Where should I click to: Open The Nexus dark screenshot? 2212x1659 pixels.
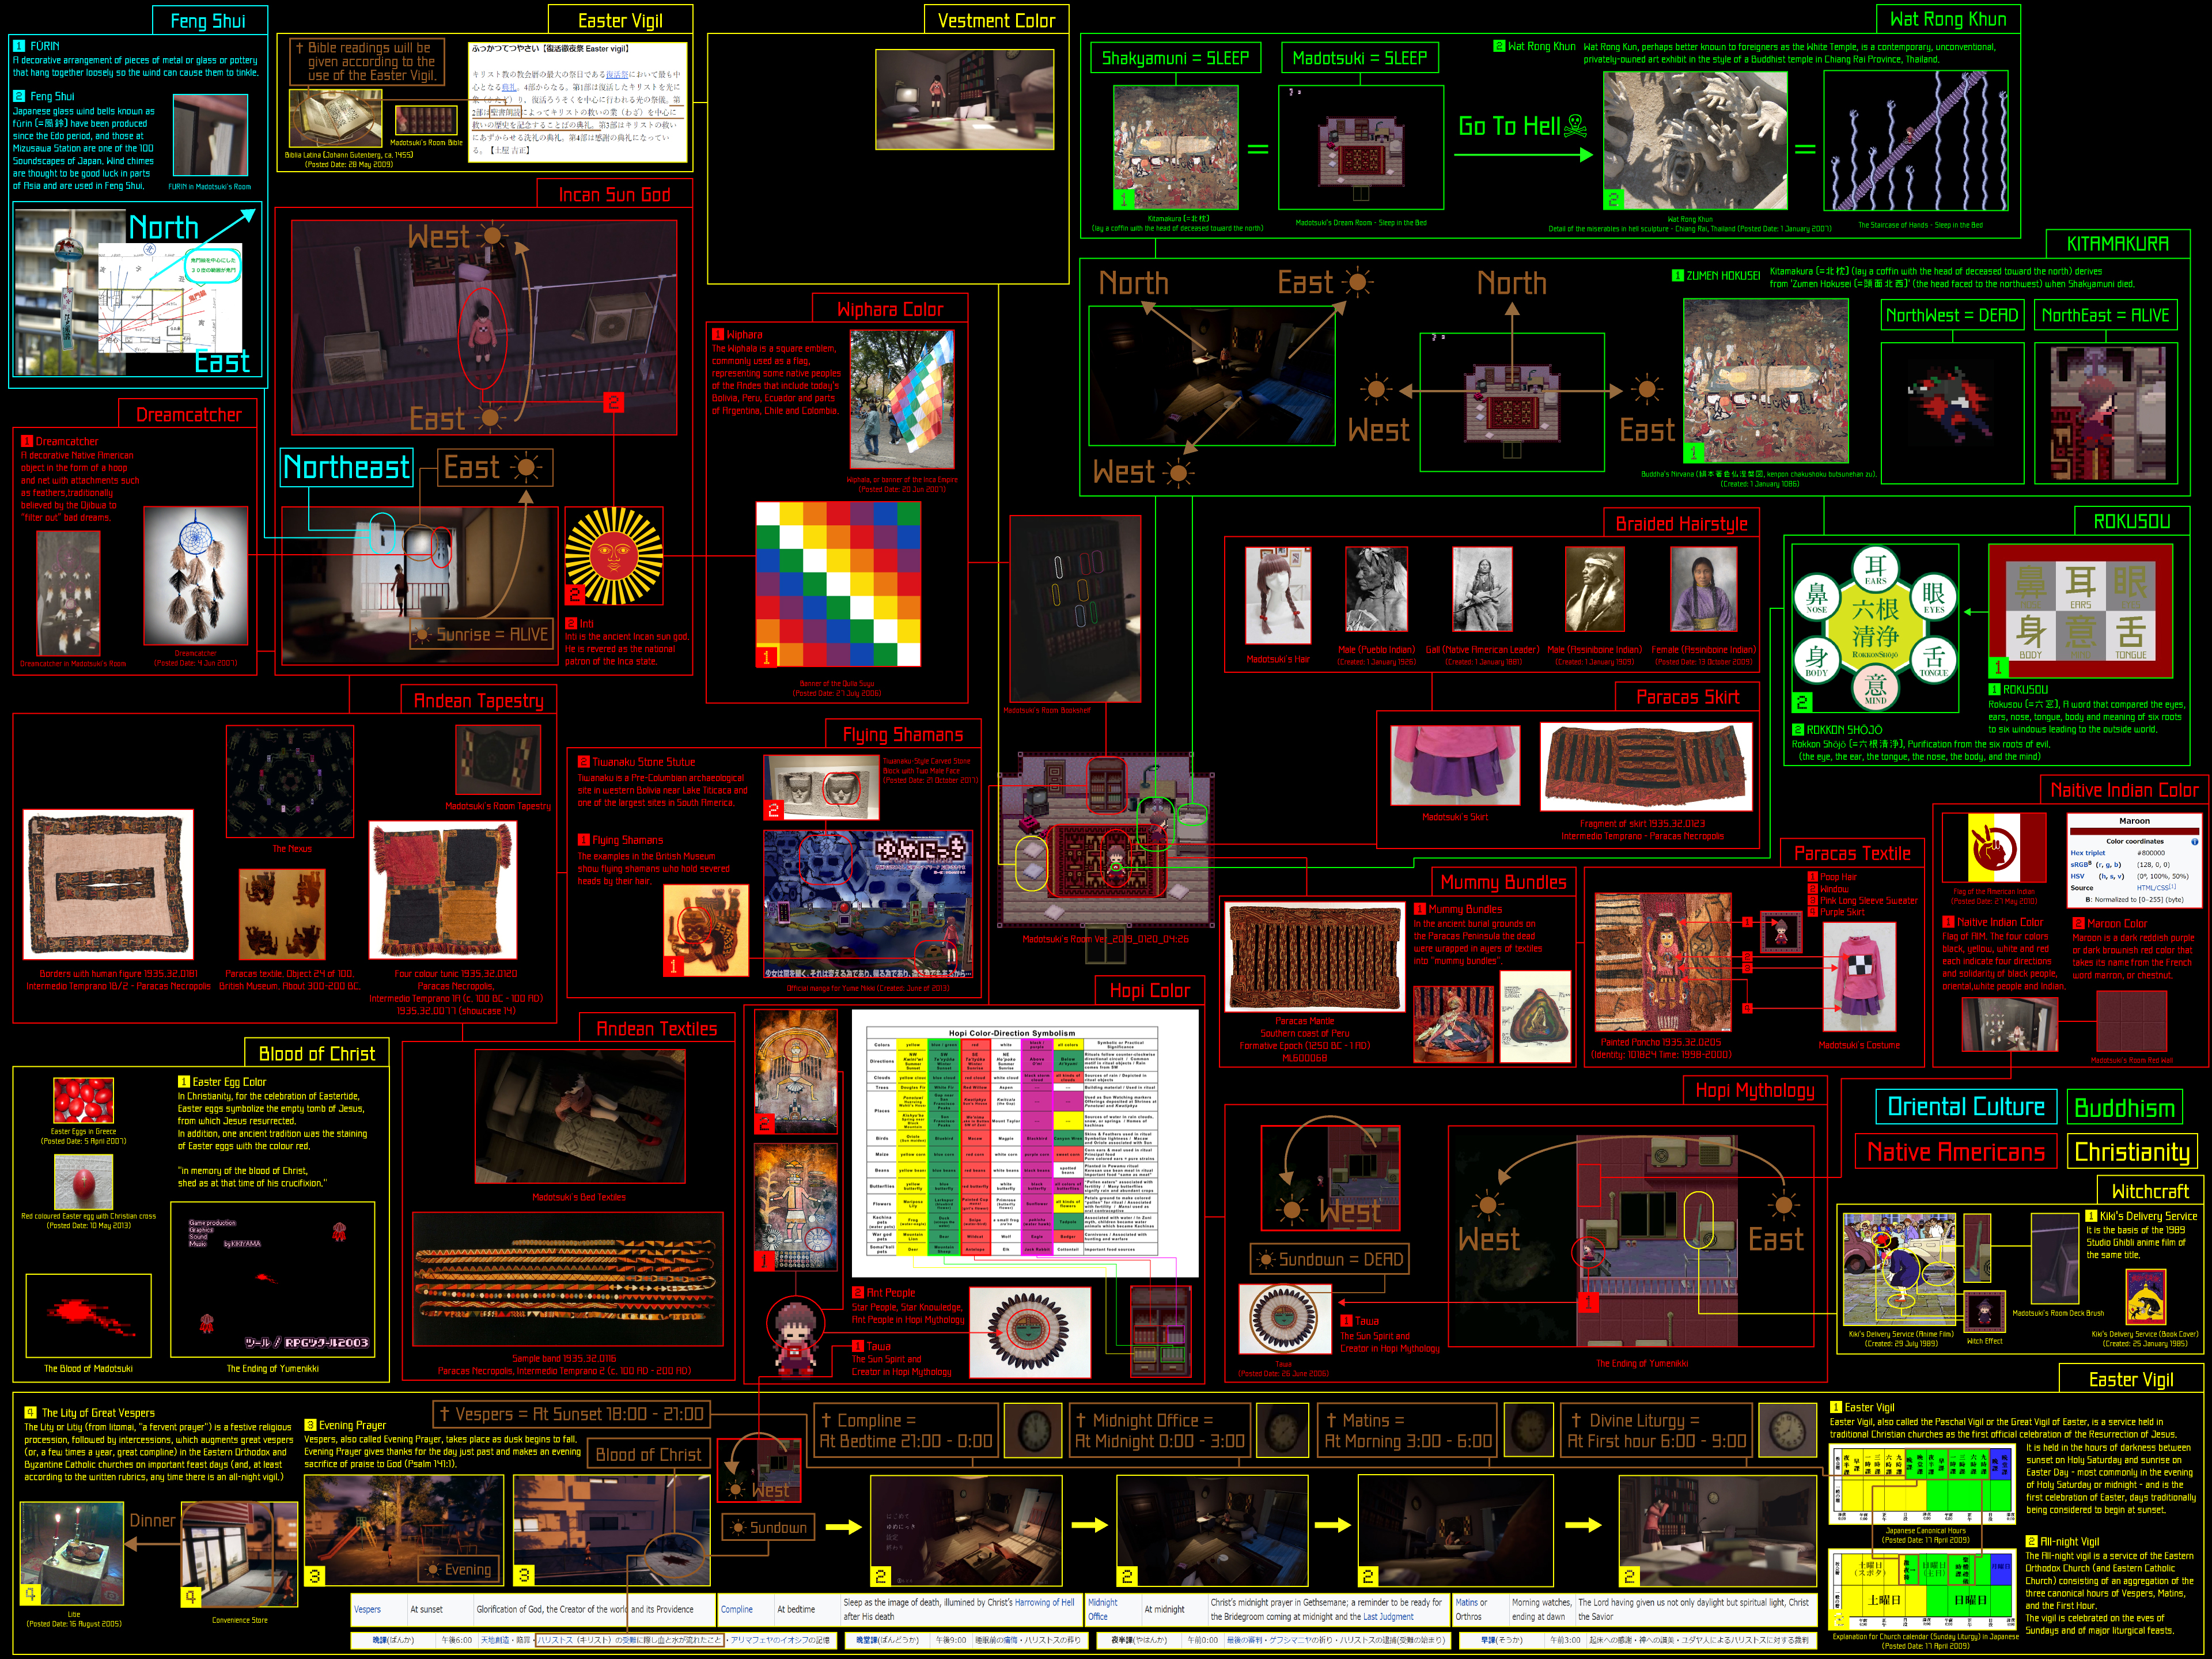click(x=290, y=782)
